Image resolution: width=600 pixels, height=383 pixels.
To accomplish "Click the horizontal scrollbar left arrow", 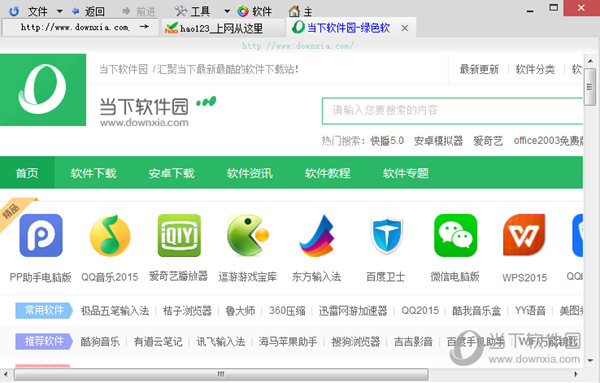I will tap(5, 374).
